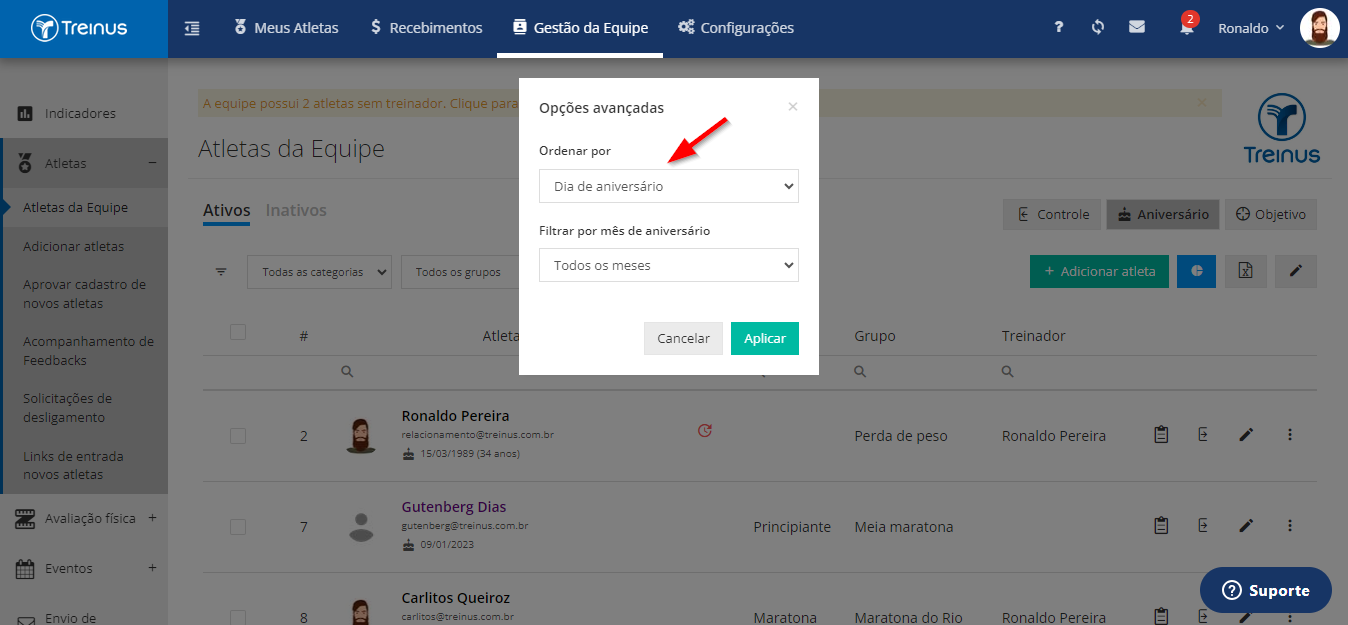This screenshot has width=1348, height=625.
Task: Click the blue pie chart icon button
Action: [x=1196, y=271]
